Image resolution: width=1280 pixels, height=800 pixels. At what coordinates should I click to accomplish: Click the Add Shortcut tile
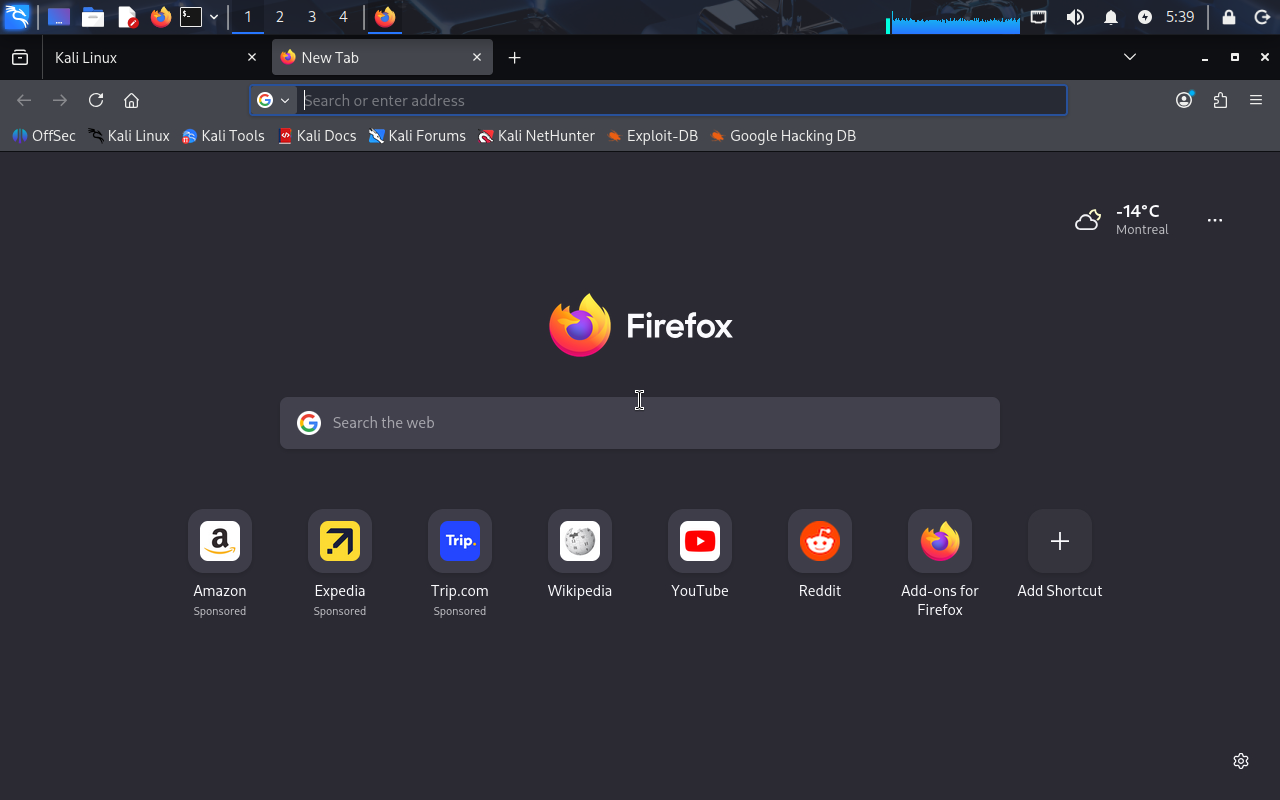(1060, 541)
